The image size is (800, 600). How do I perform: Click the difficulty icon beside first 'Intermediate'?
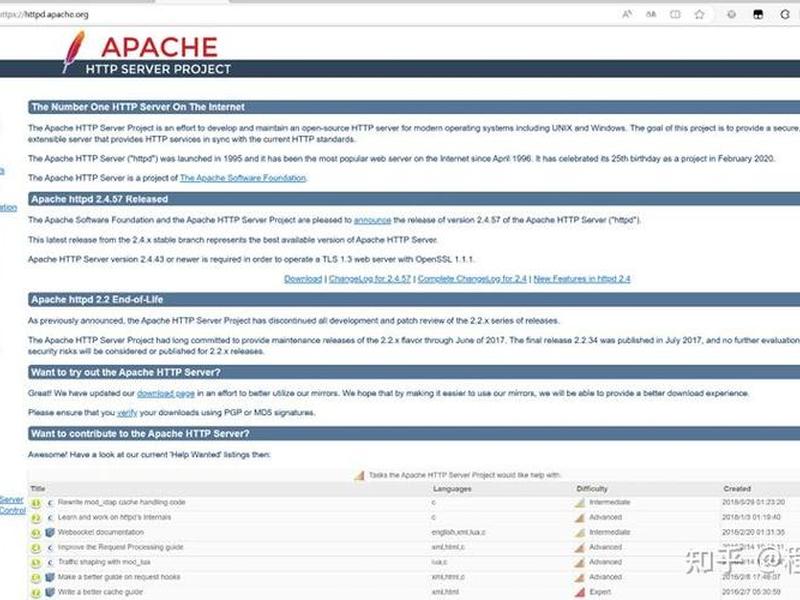pyautogui.click(x=580, y=503)
